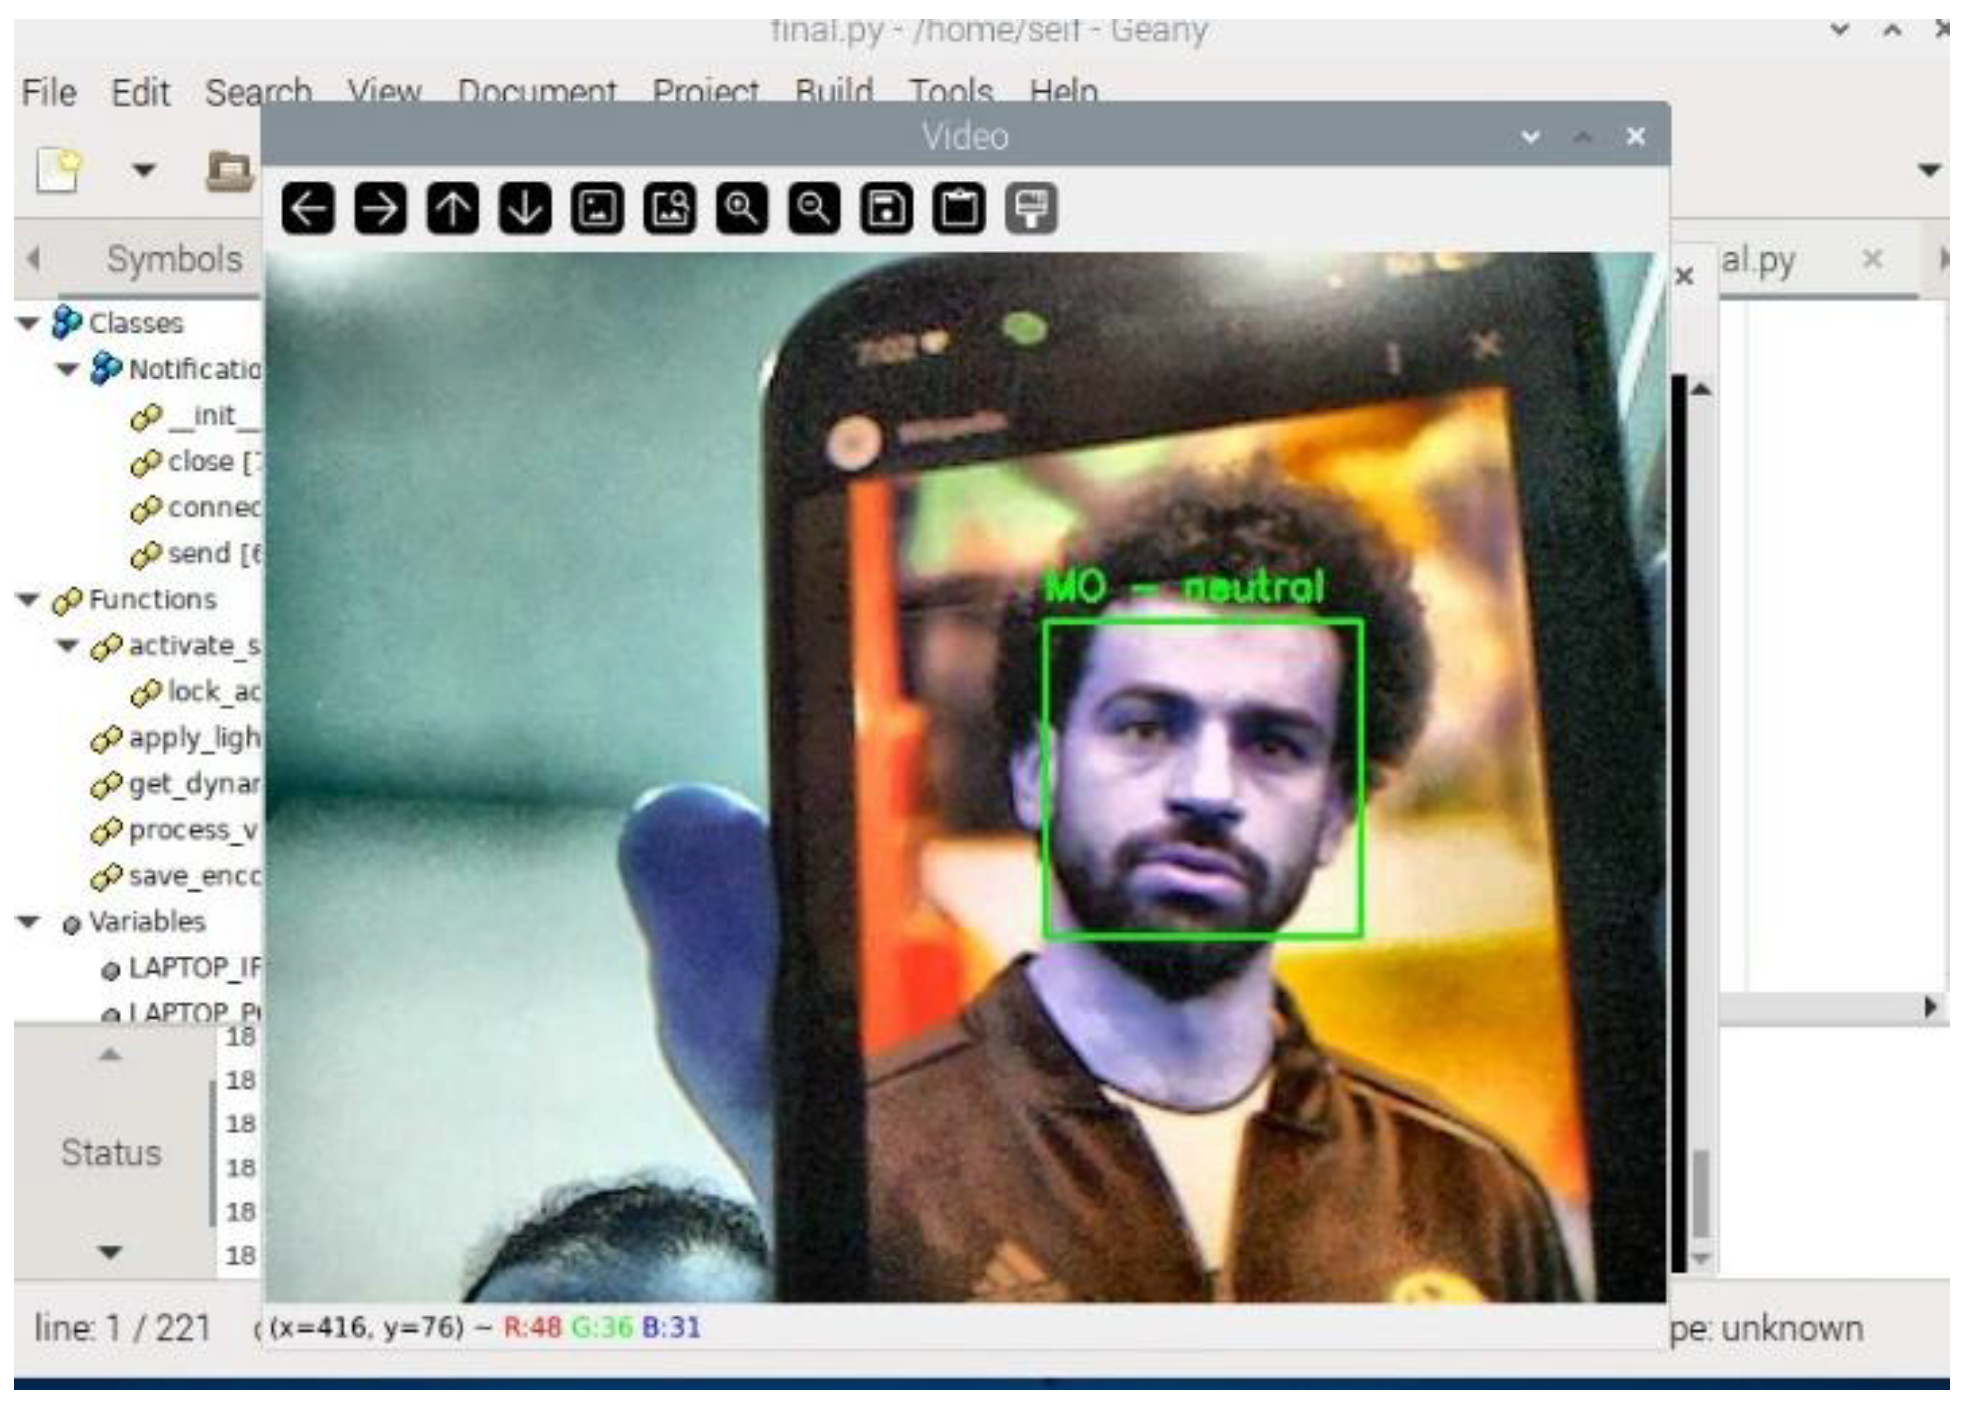Open the Edit menu
The width and height of the screenshot is (1977, 1416).
click(140, 93)
